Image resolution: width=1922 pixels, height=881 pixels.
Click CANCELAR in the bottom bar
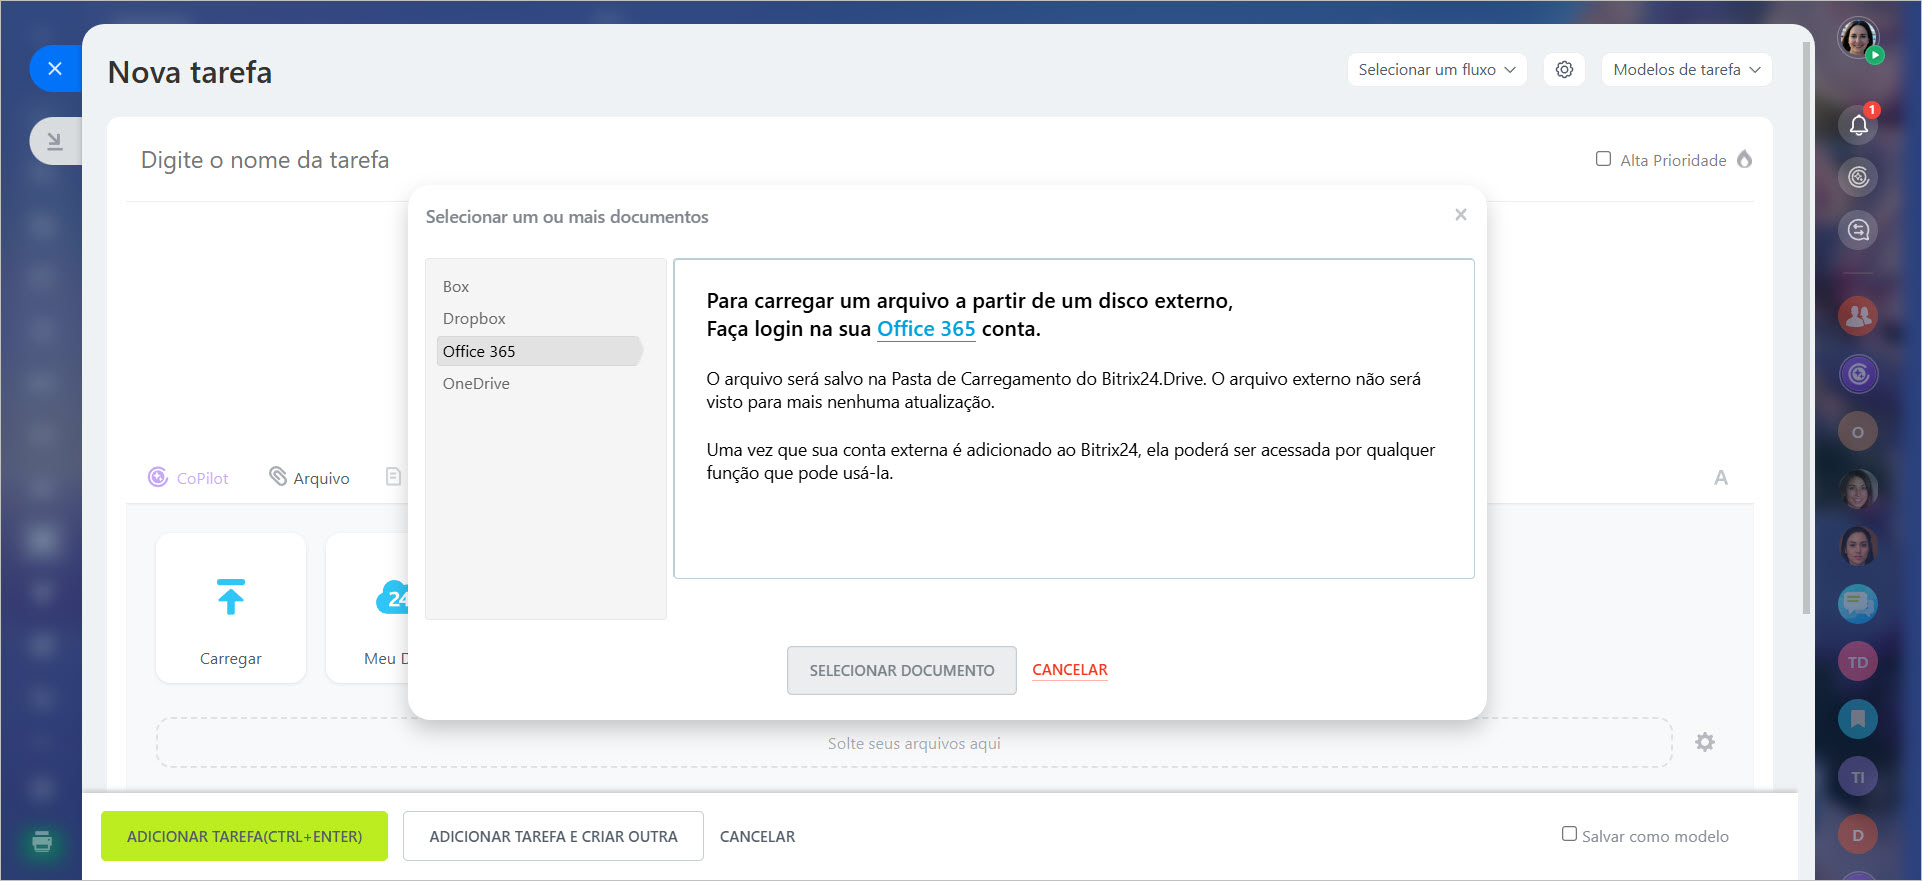pos(757,836)
